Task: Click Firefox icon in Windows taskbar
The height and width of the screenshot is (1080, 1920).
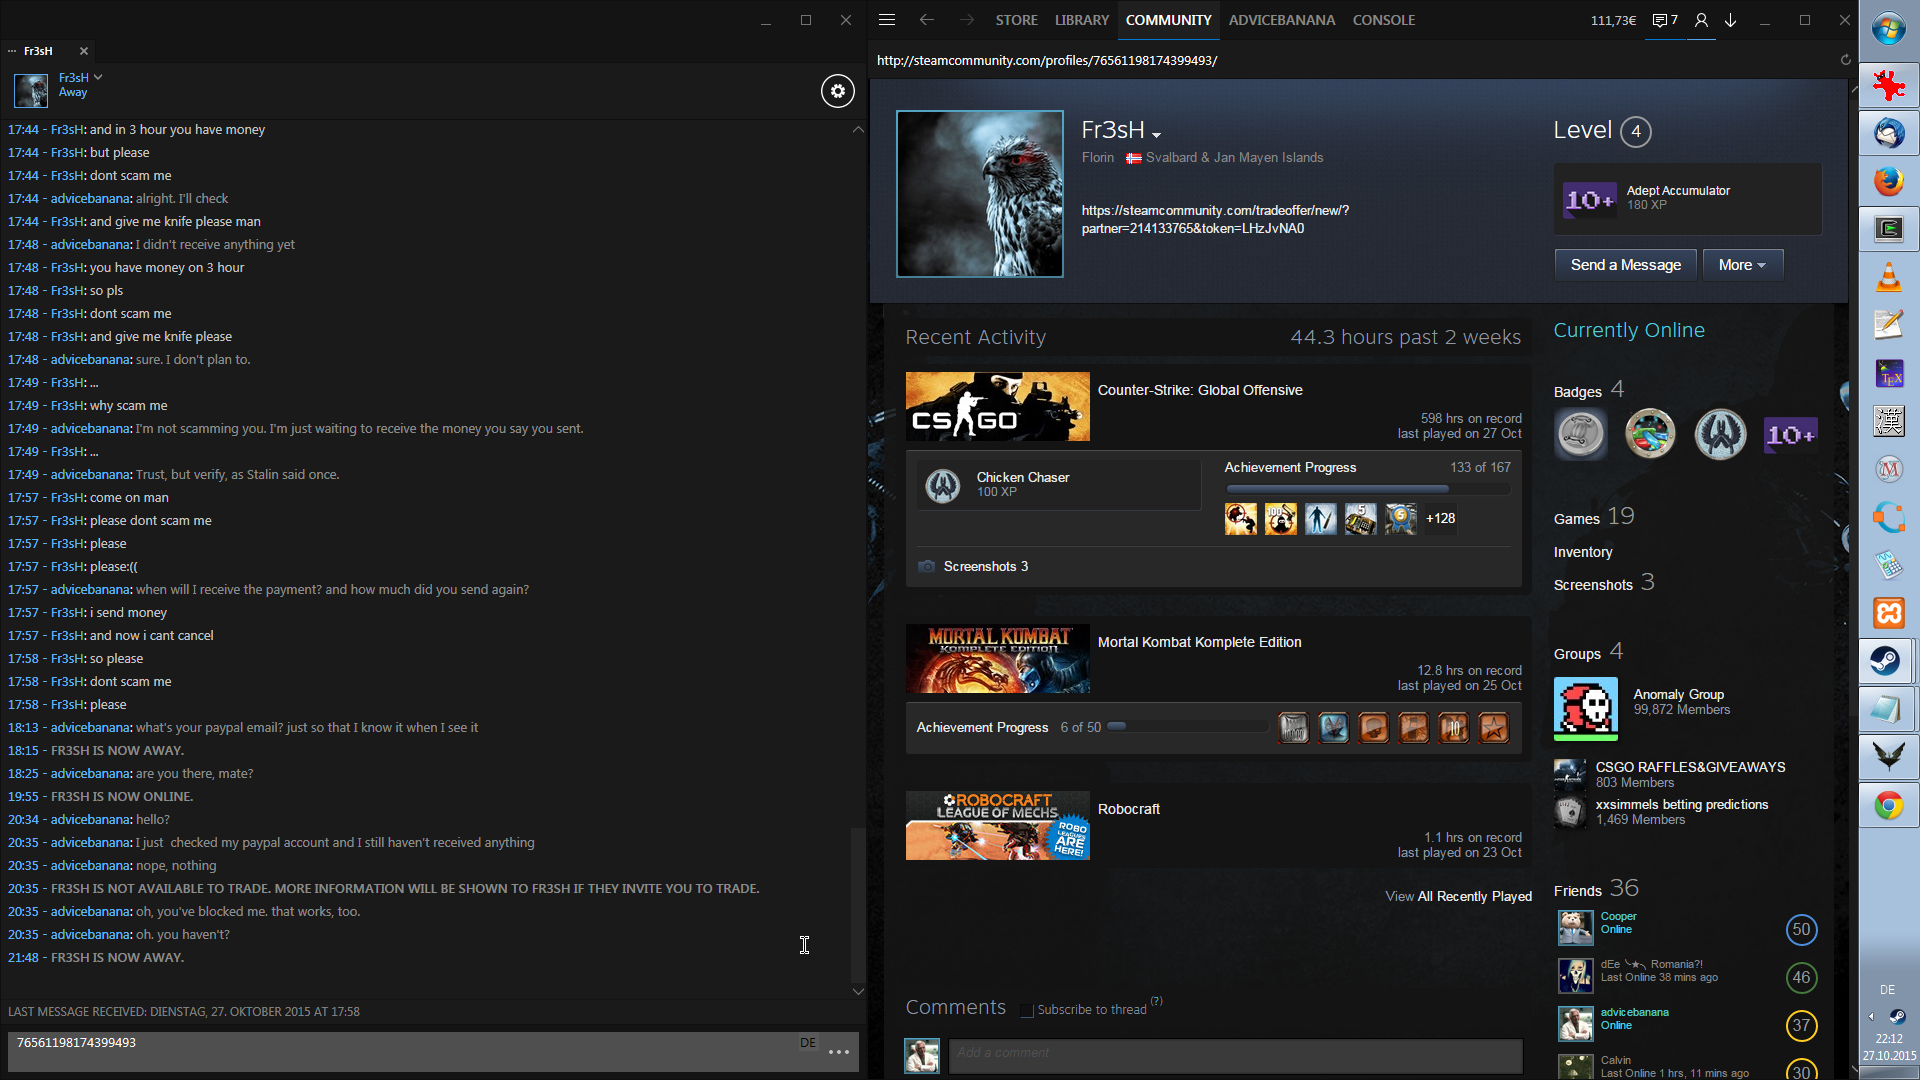Action: click(x=1888, y=181)
